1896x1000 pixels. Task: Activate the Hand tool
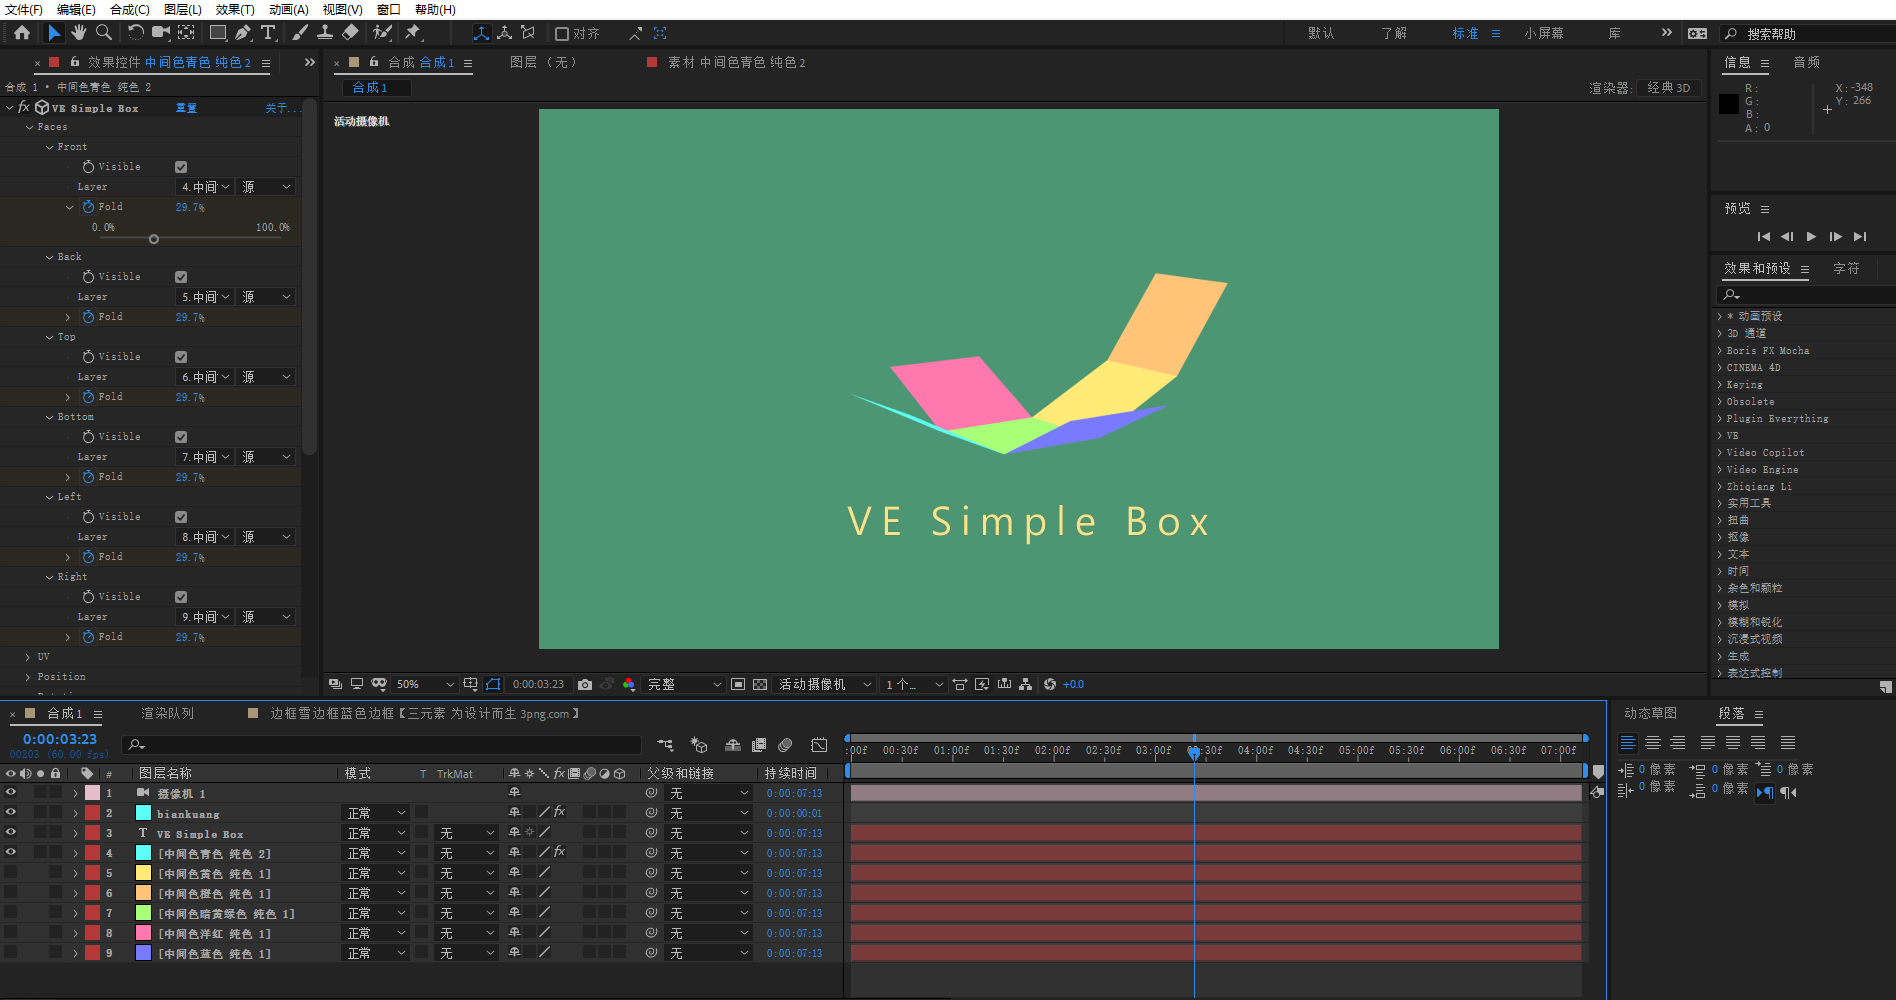[x=79, y=33]
